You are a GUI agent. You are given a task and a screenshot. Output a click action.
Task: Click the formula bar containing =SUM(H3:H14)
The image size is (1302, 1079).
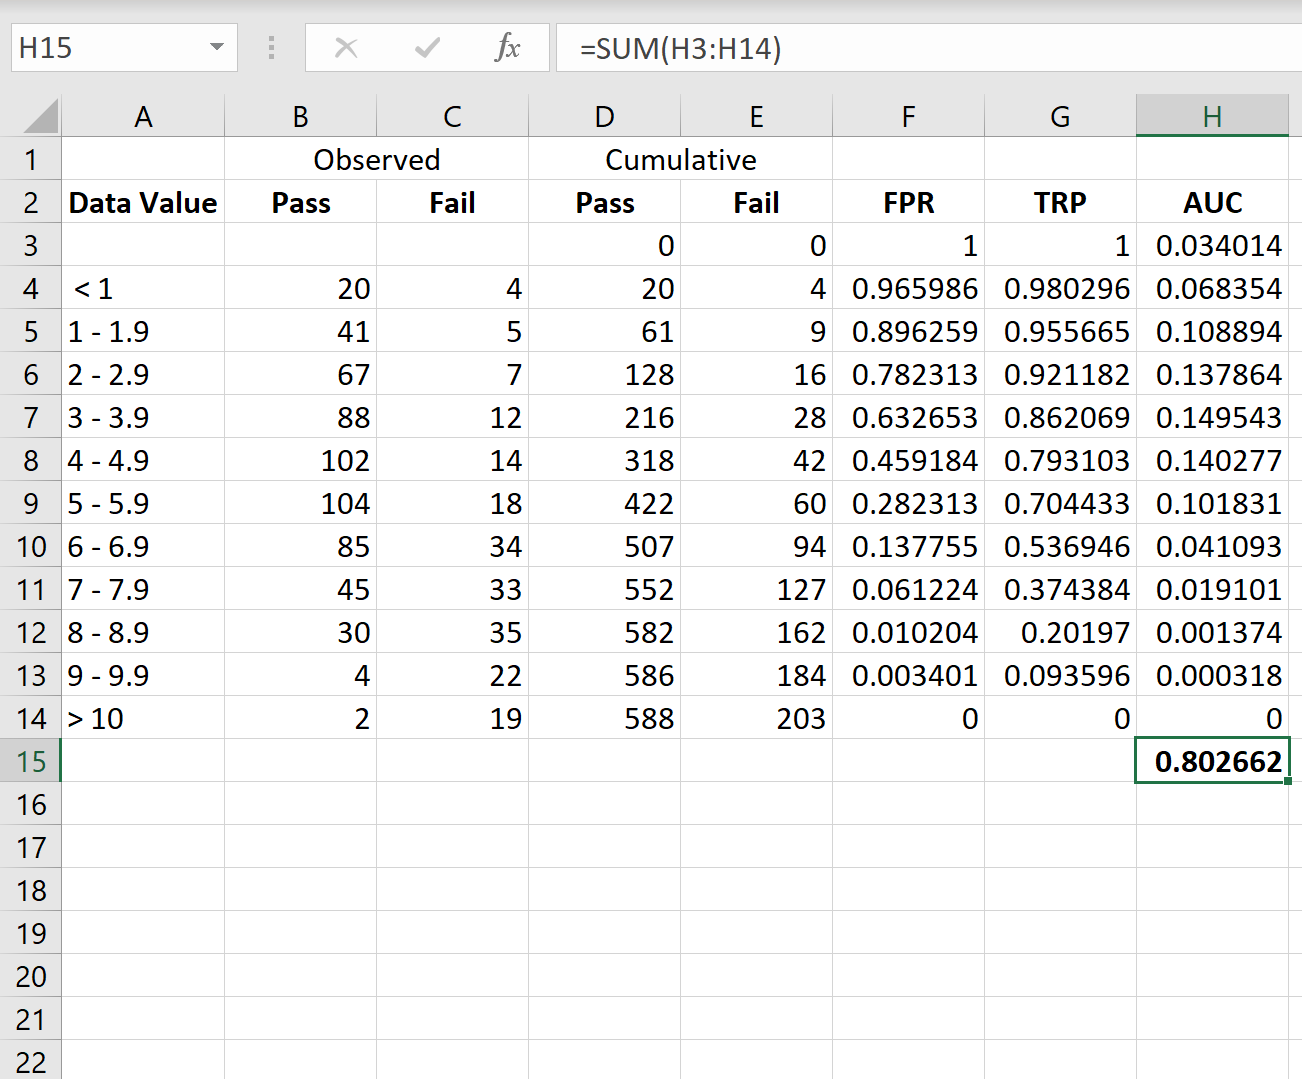(x=928, y=48)
